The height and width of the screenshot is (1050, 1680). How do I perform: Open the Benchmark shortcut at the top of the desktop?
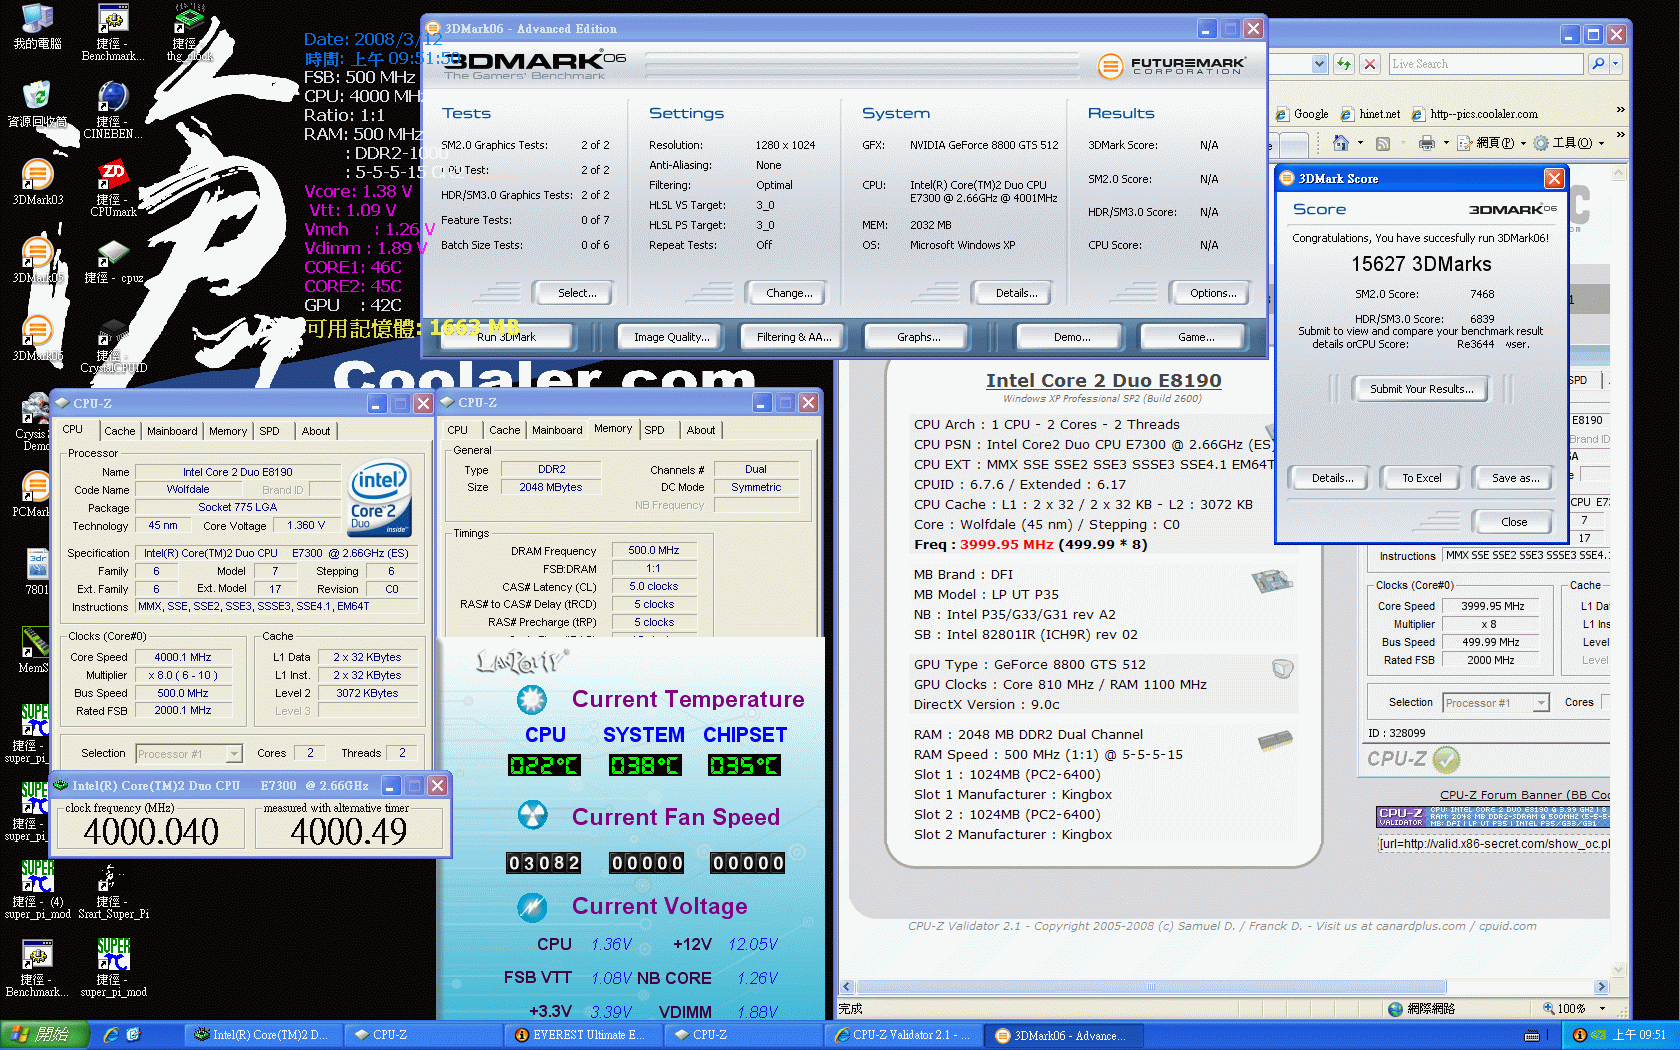click(113, 30)
